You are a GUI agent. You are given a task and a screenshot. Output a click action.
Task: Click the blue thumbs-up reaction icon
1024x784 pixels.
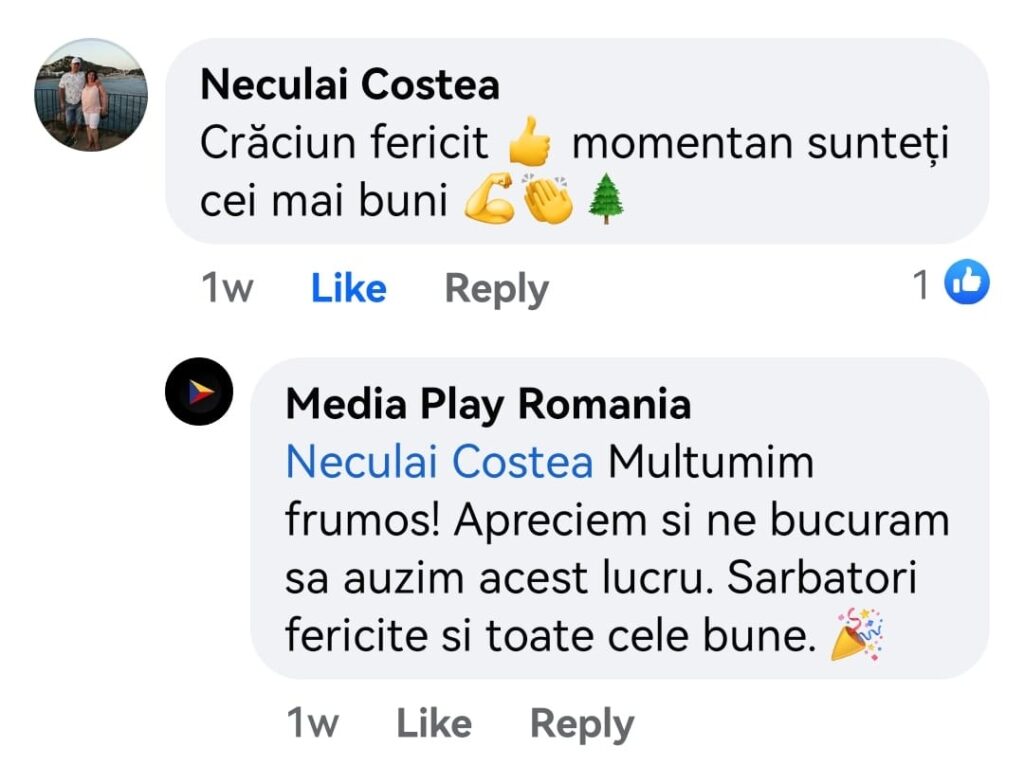967,284
